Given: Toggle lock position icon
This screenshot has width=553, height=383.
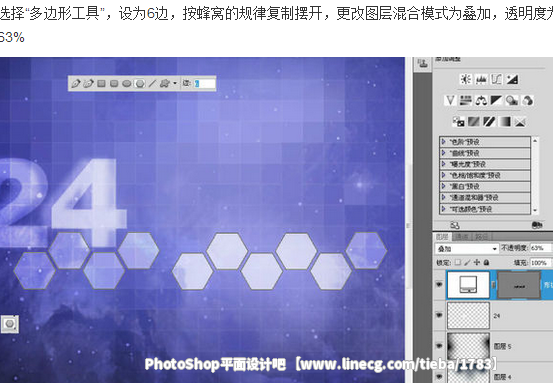Looking at the screenshot, I should 477,262.
